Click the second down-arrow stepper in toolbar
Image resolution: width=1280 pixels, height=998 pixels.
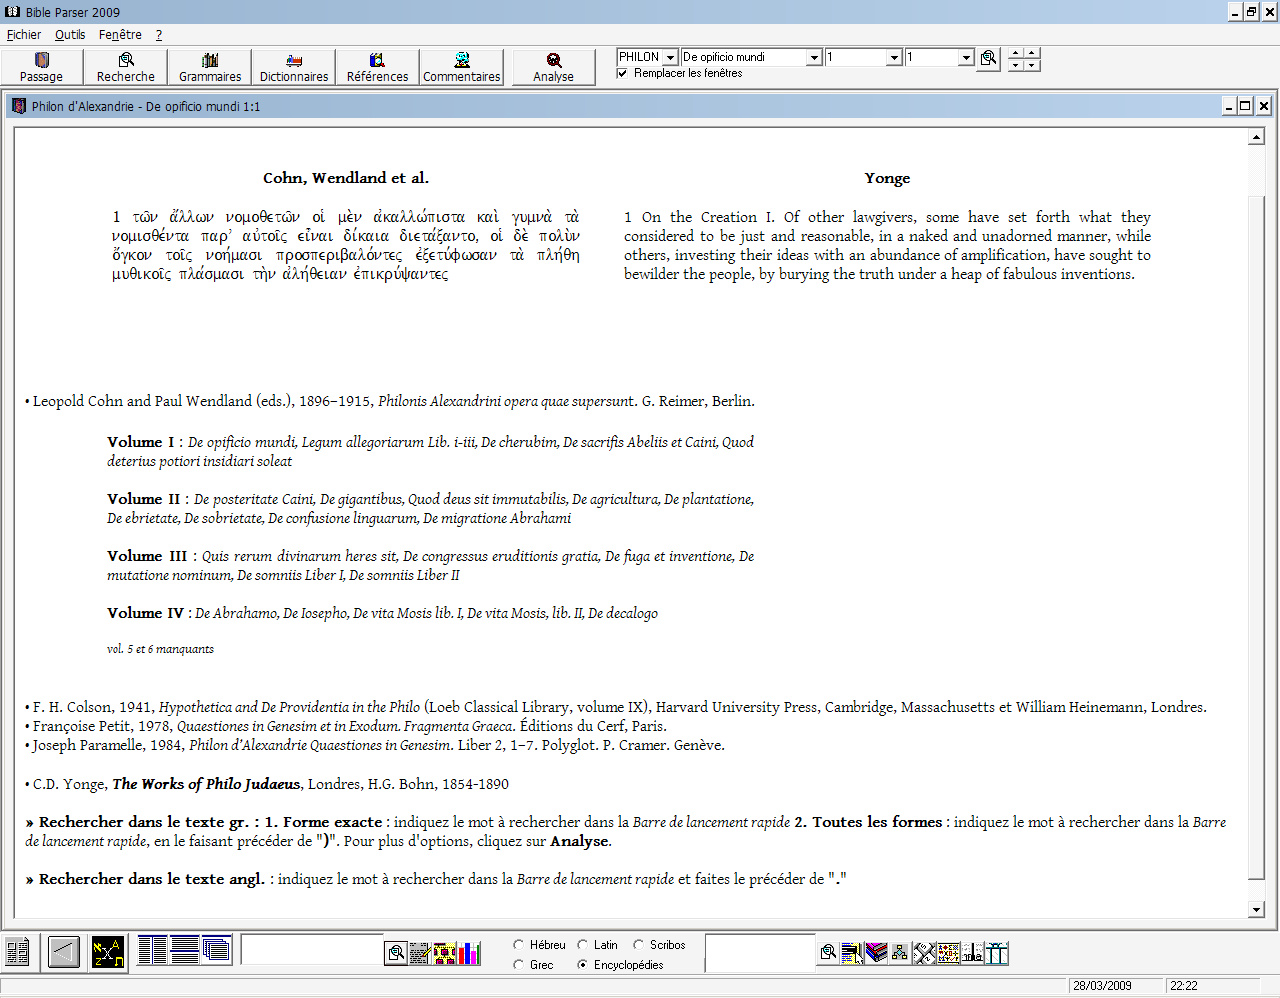point(1032,65)
